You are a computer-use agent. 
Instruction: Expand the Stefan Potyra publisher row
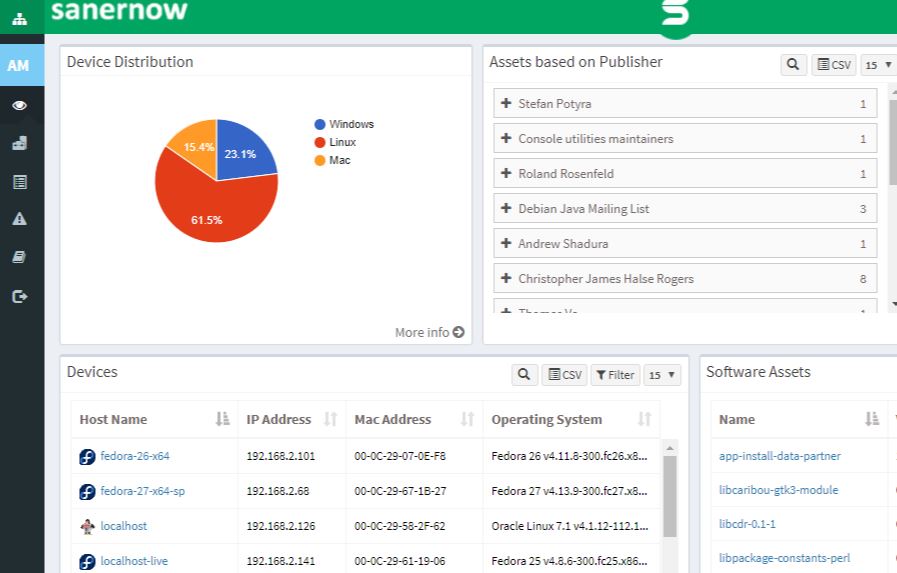(x=685, y=104)
